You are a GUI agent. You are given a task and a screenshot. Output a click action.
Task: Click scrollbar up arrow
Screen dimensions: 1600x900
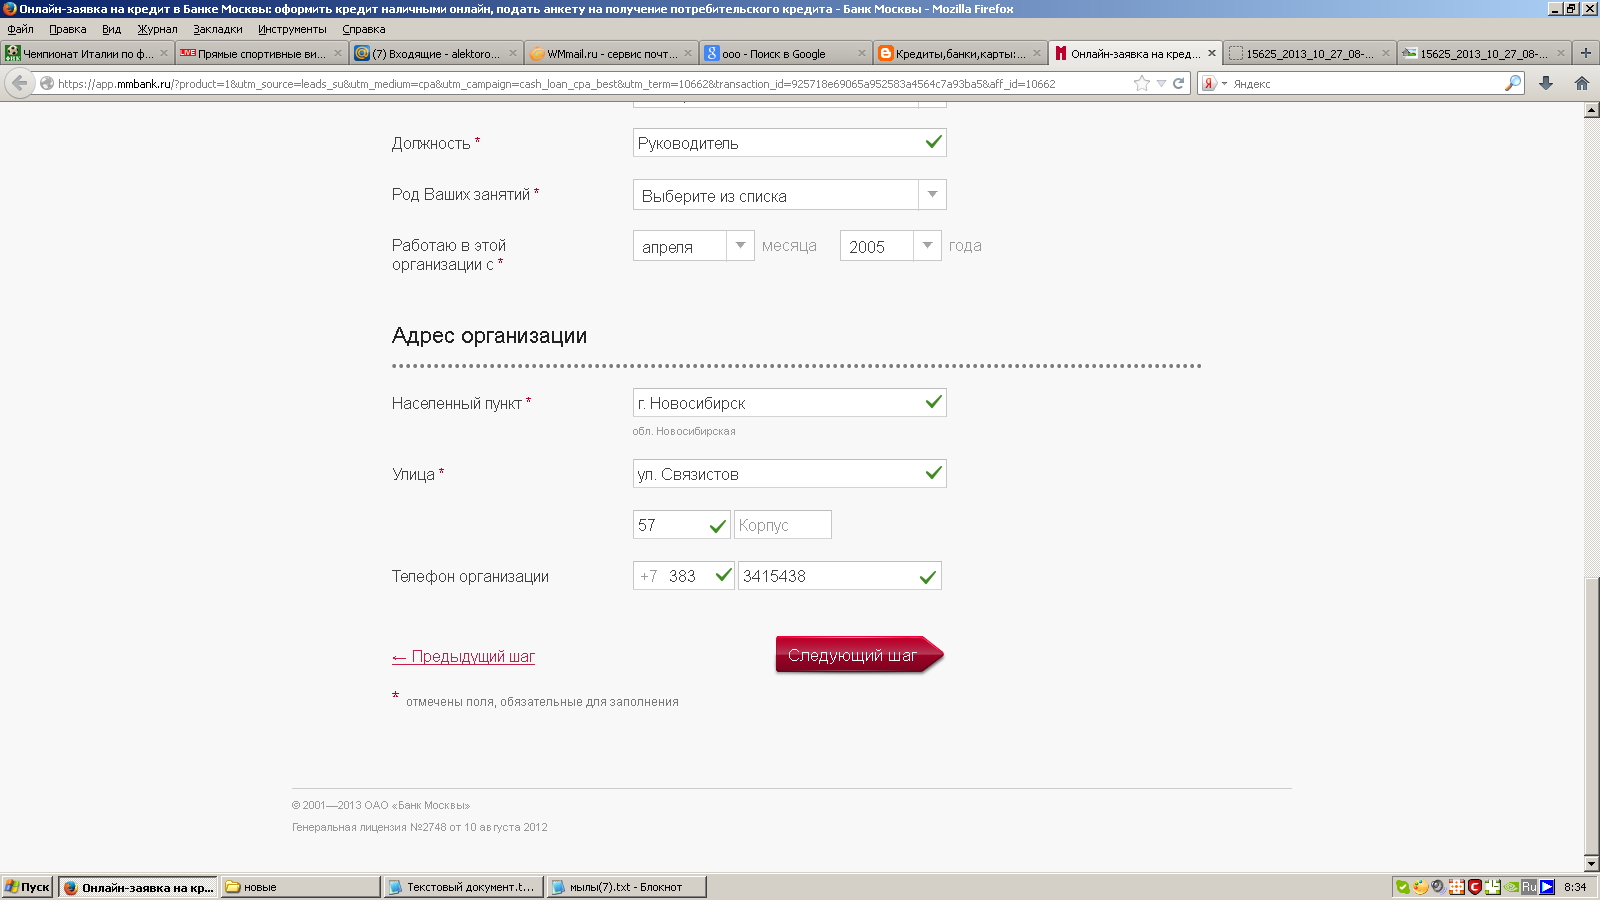[1591, 111]
